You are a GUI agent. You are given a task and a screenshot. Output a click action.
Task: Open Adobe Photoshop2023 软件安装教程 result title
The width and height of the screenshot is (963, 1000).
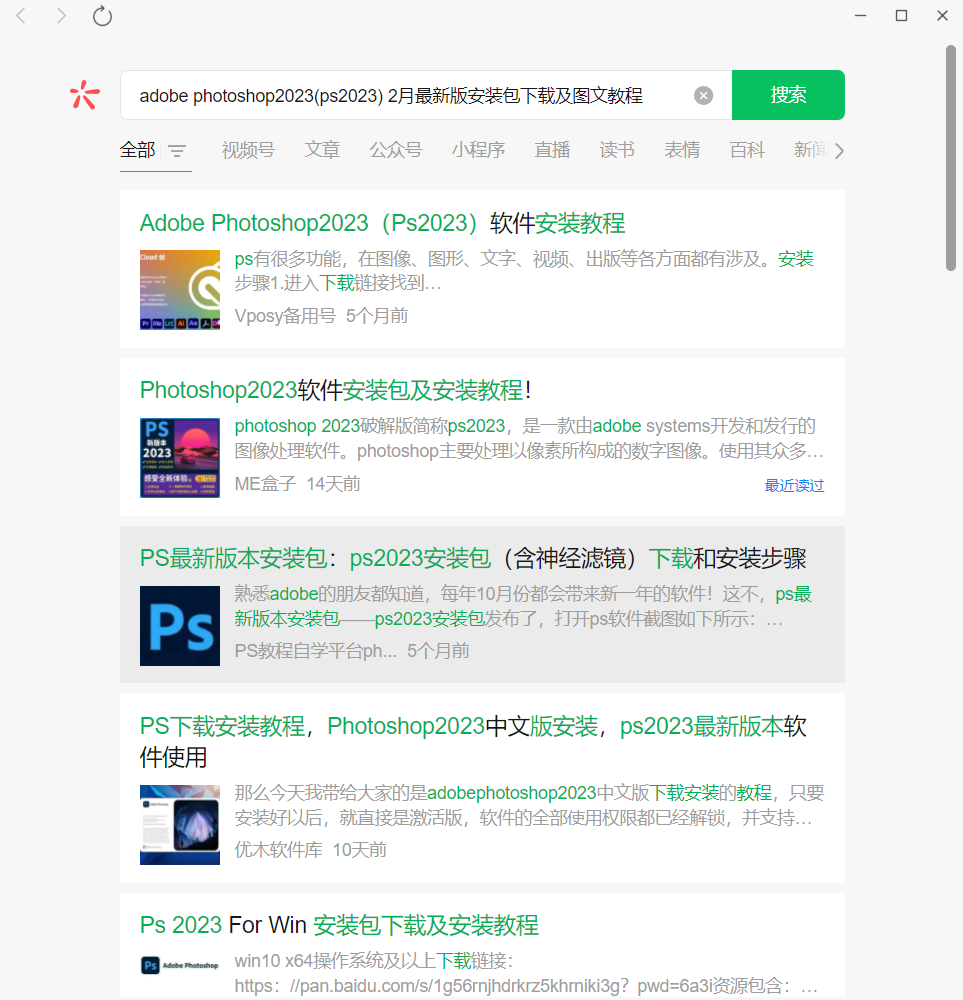382,223
